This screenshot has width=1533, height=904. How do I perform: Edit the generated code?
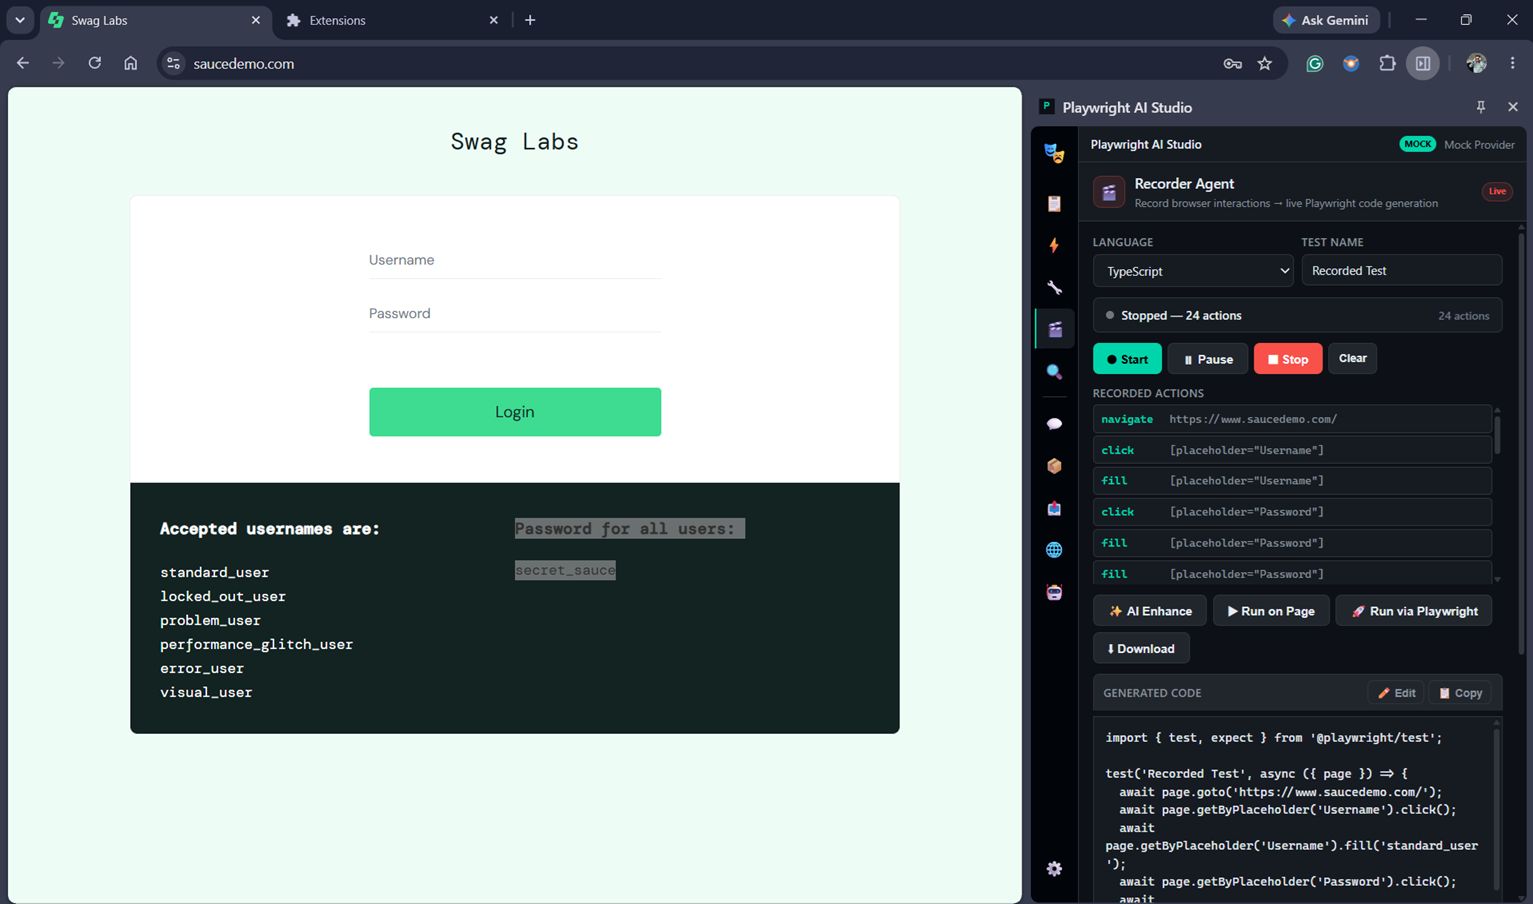click(1396, 693)
